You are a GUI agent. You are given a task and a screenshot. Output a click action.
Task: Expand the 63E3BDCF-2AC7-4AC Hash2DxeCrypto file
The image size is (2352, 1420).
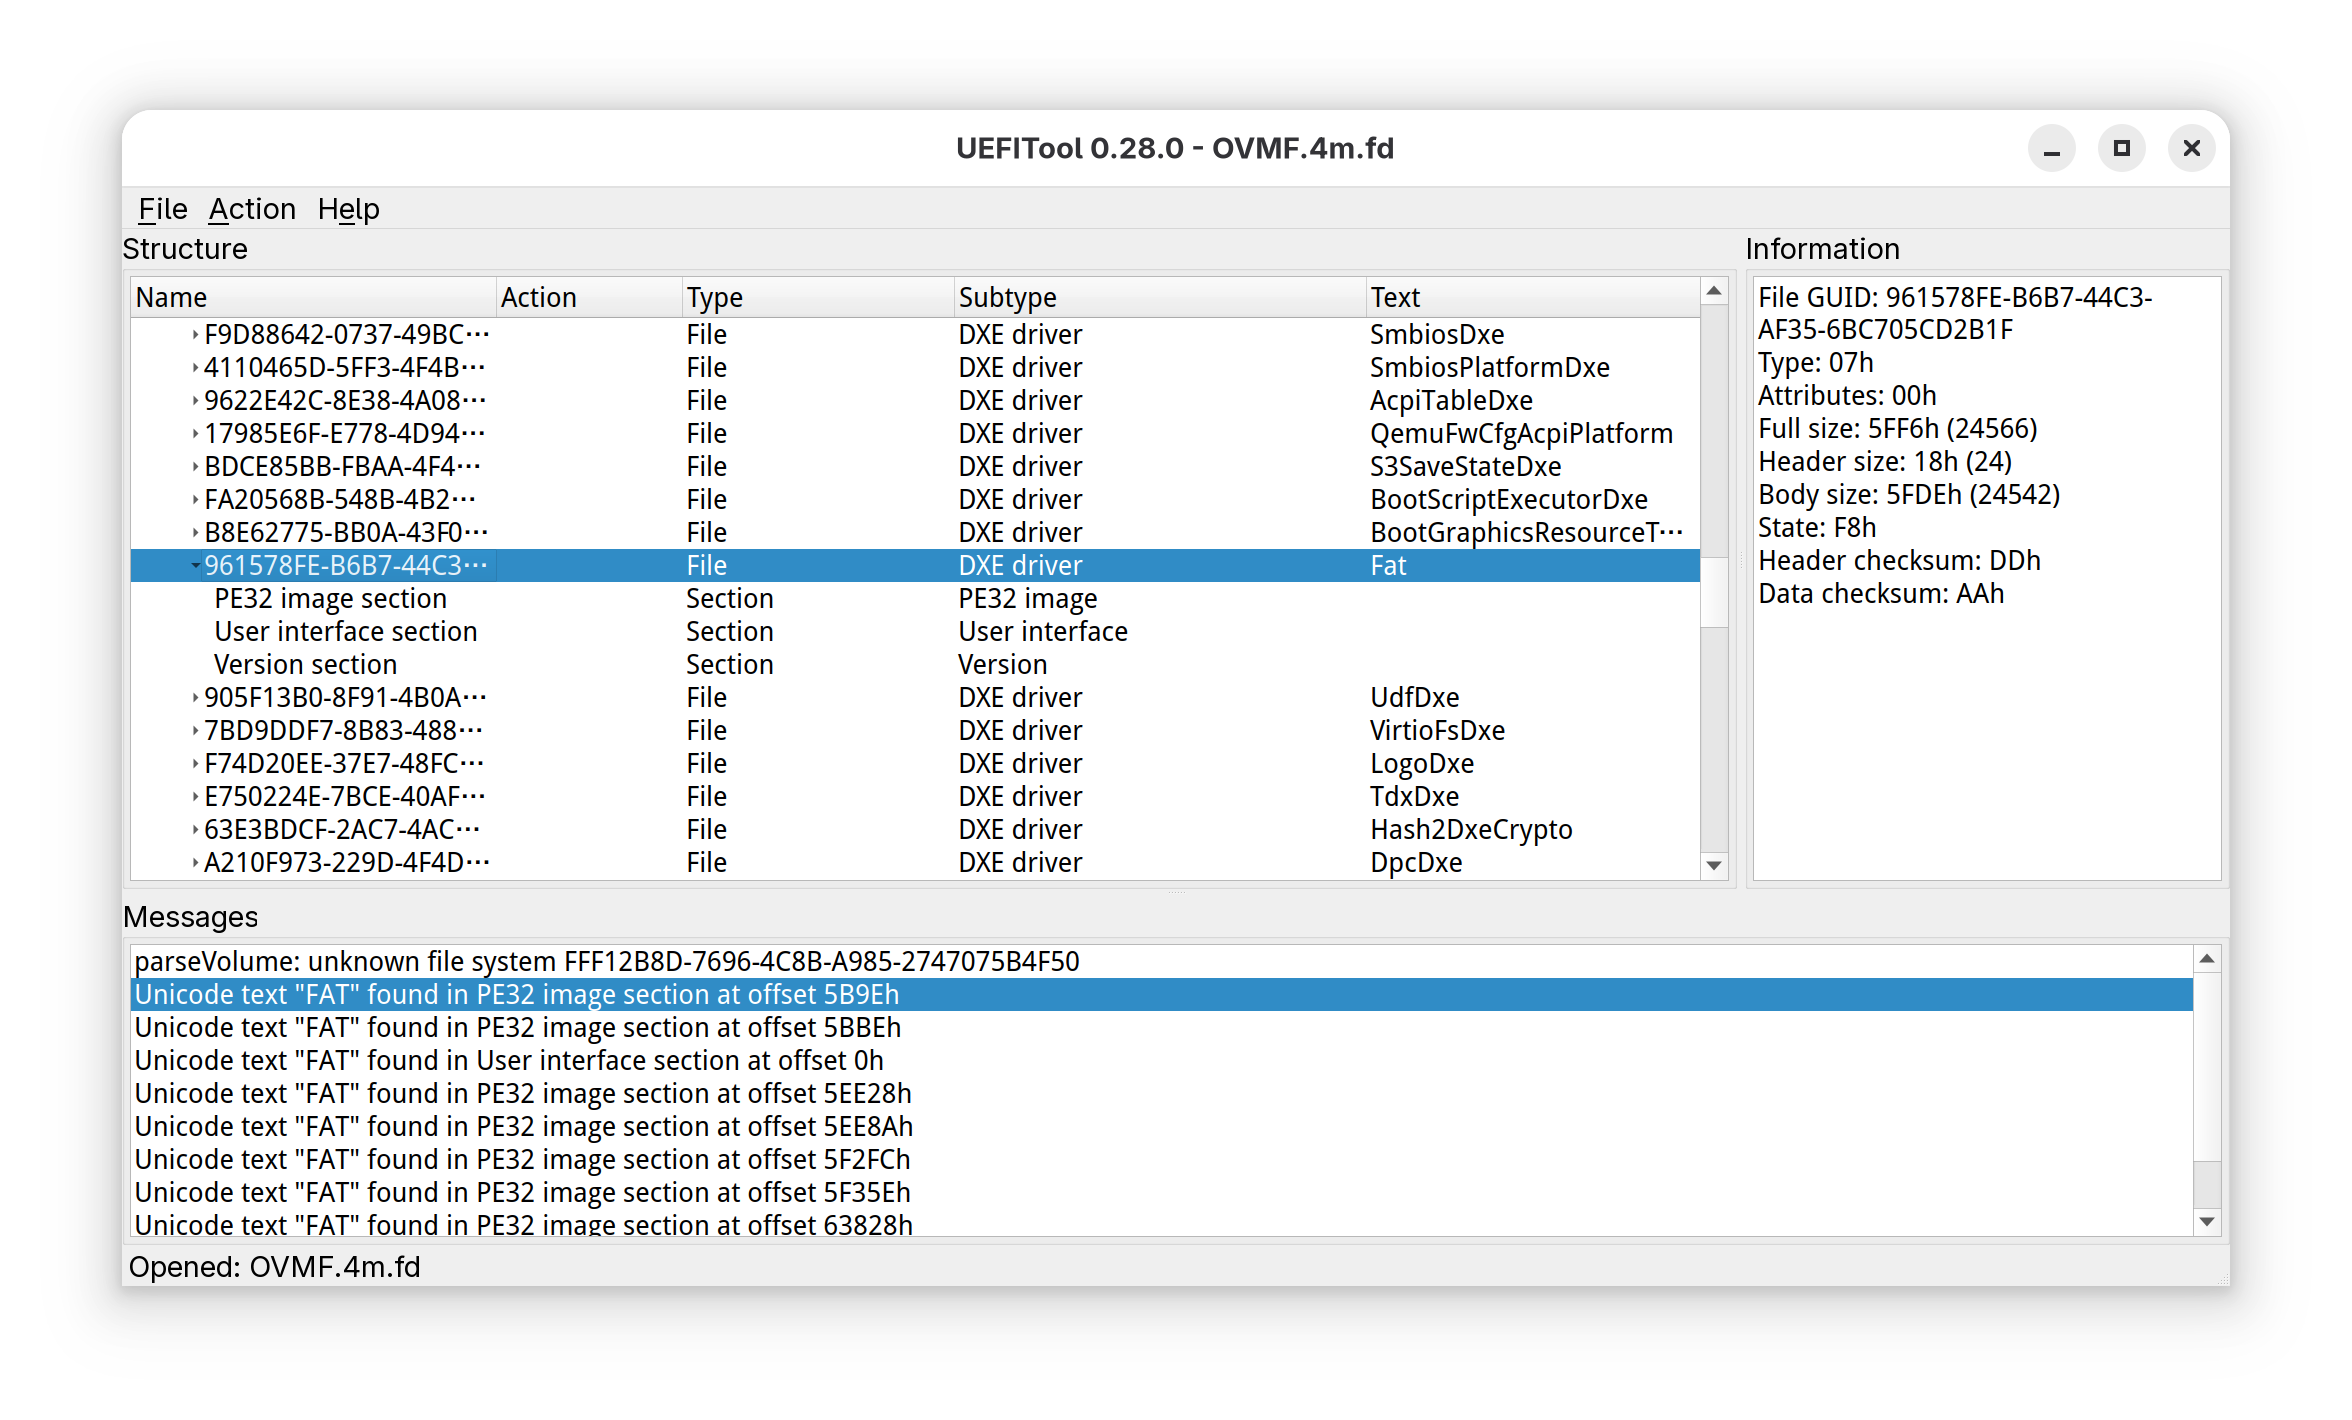(x=195, y=830)
